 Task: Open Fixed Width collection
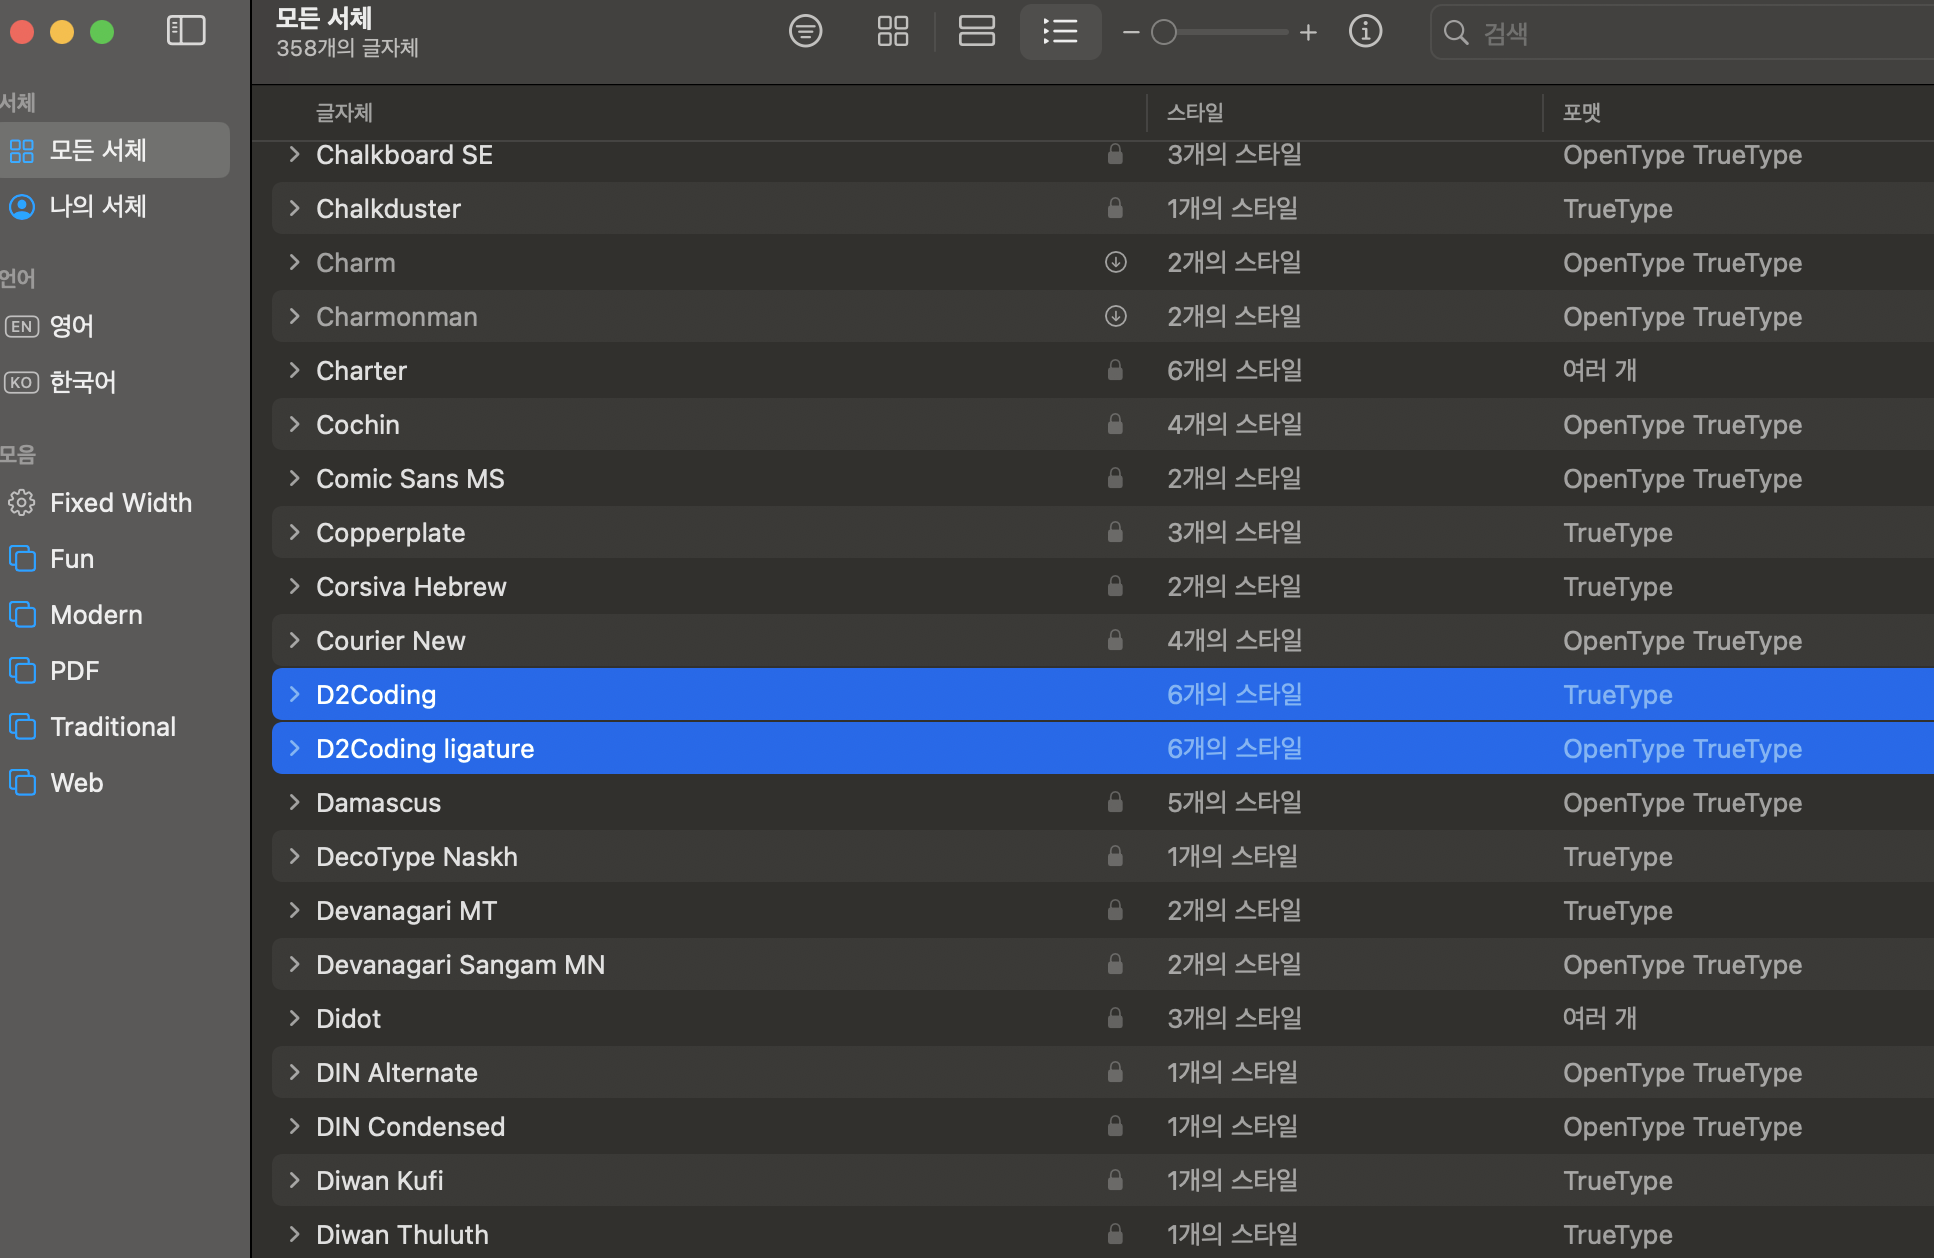tap(114, 502)
